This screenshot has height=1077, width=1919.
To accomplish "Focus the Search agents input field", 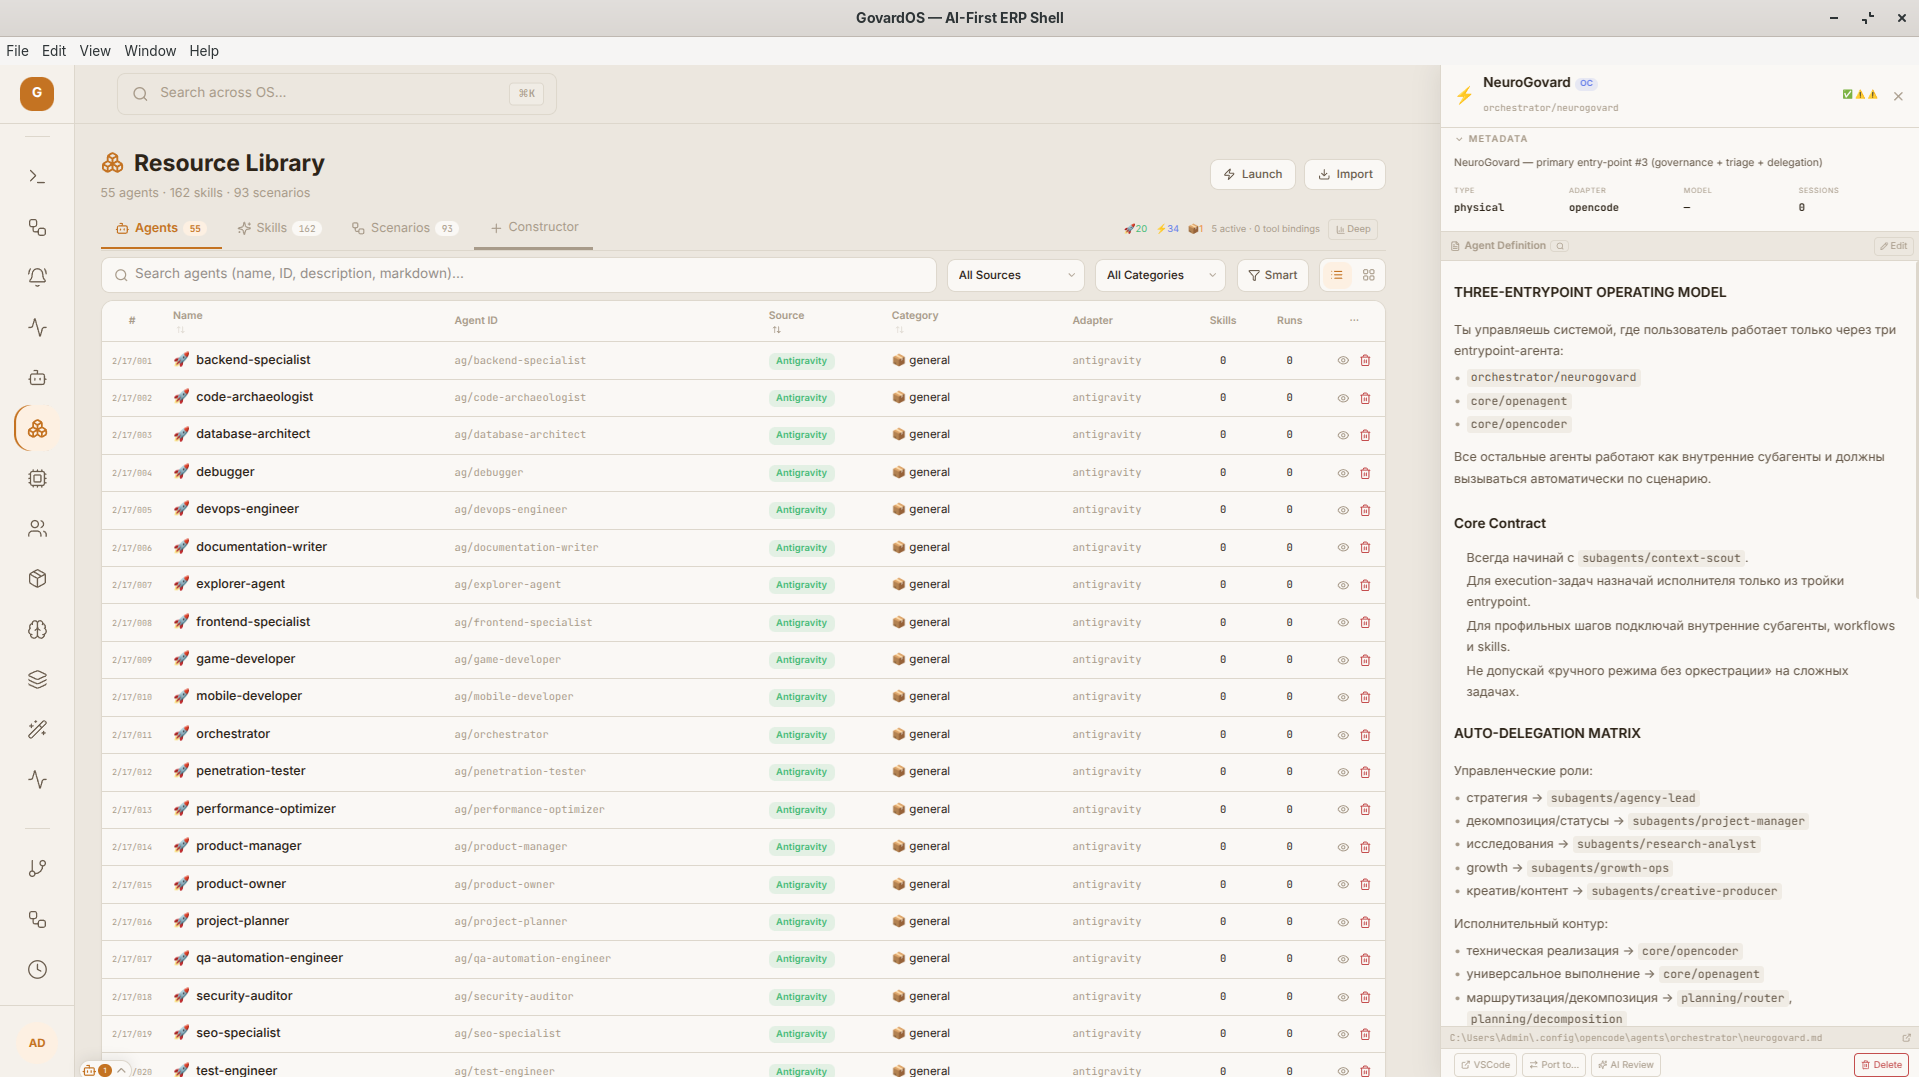I will tap(518, 274).
